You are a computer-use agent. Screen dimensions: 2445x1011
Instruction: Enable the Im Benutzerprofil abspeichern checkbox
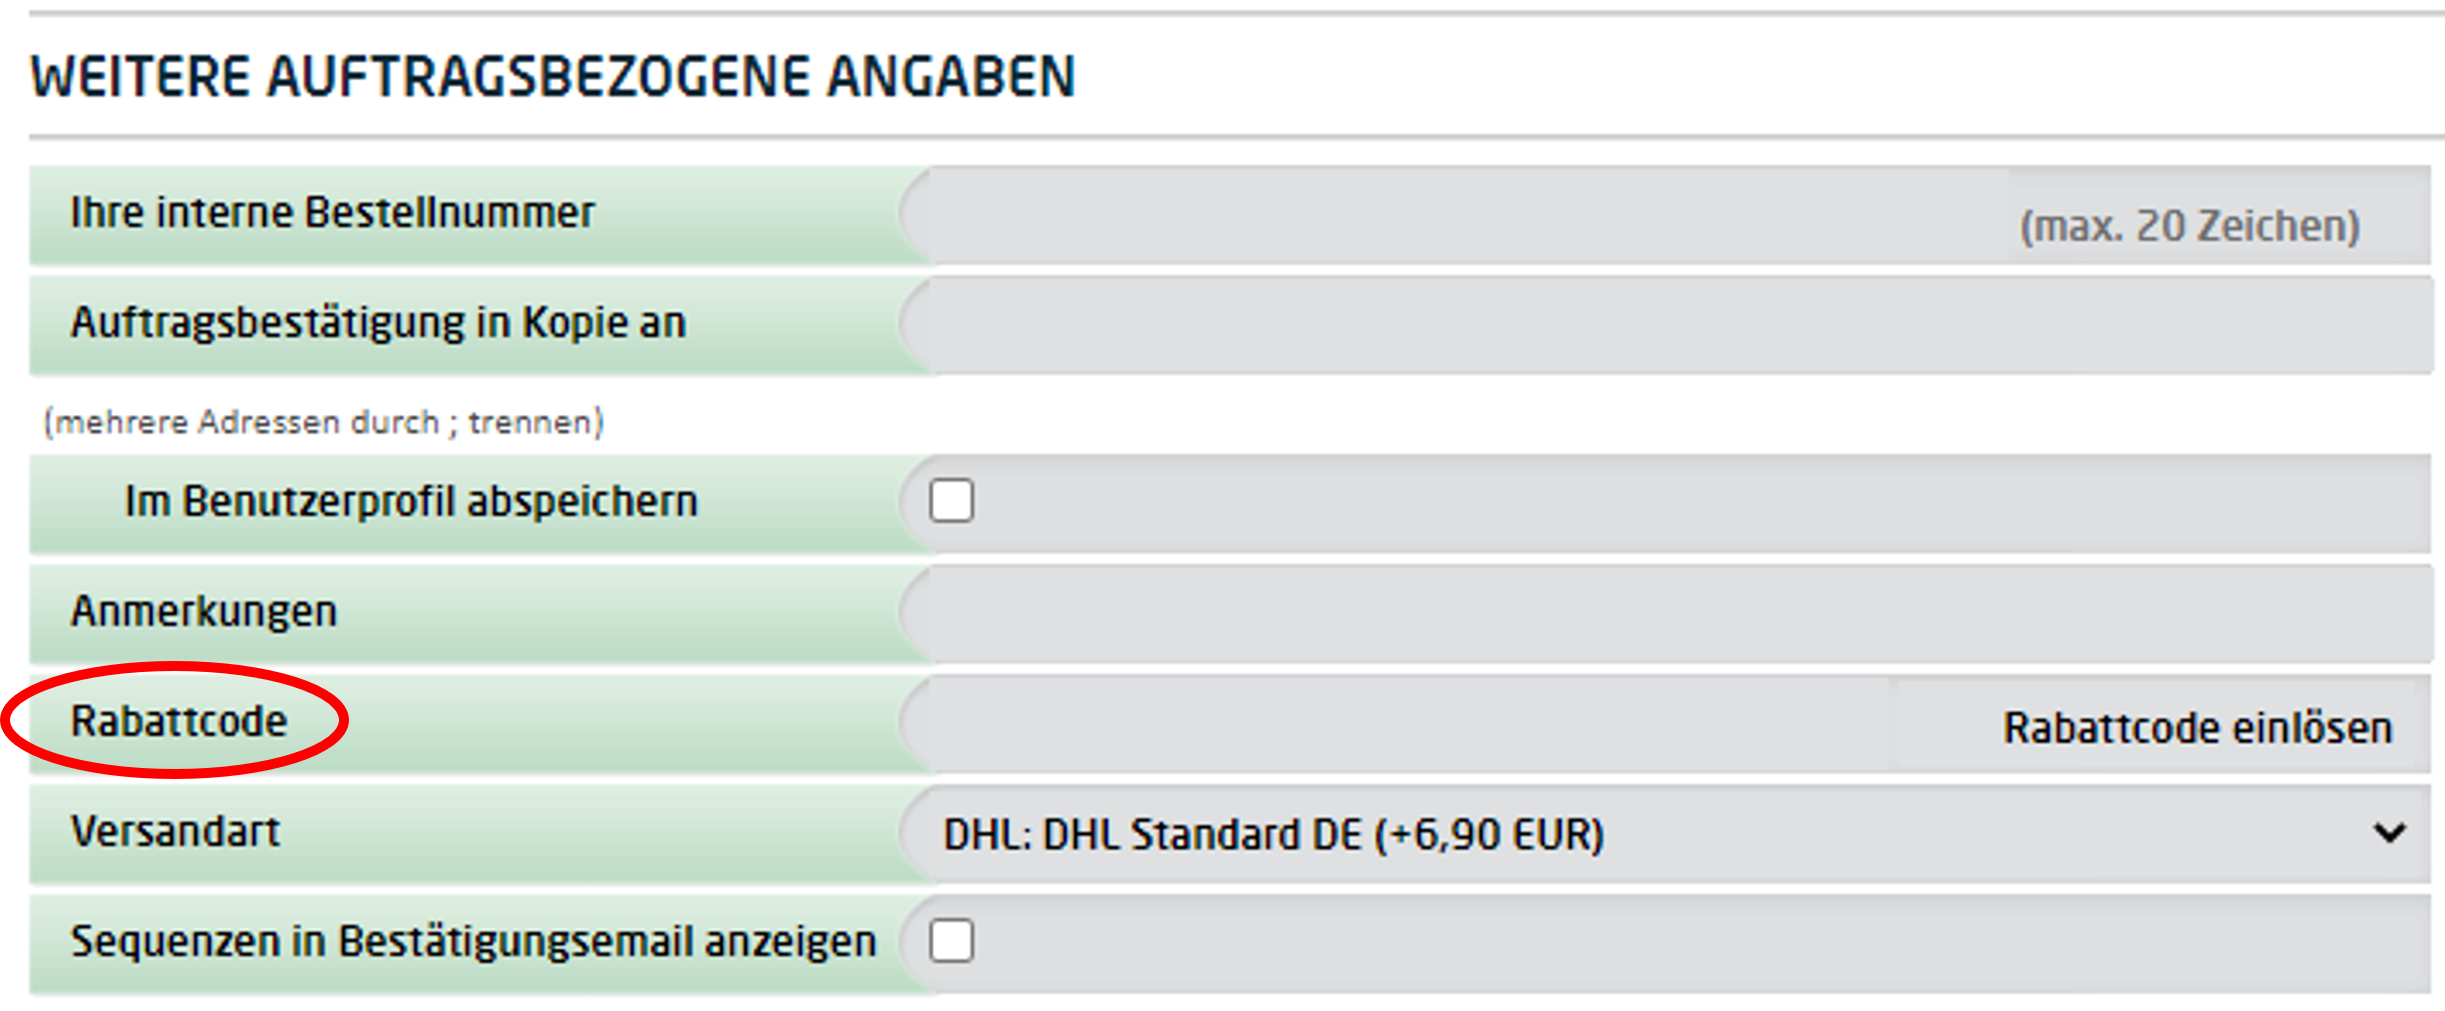(x=951, y=500)
